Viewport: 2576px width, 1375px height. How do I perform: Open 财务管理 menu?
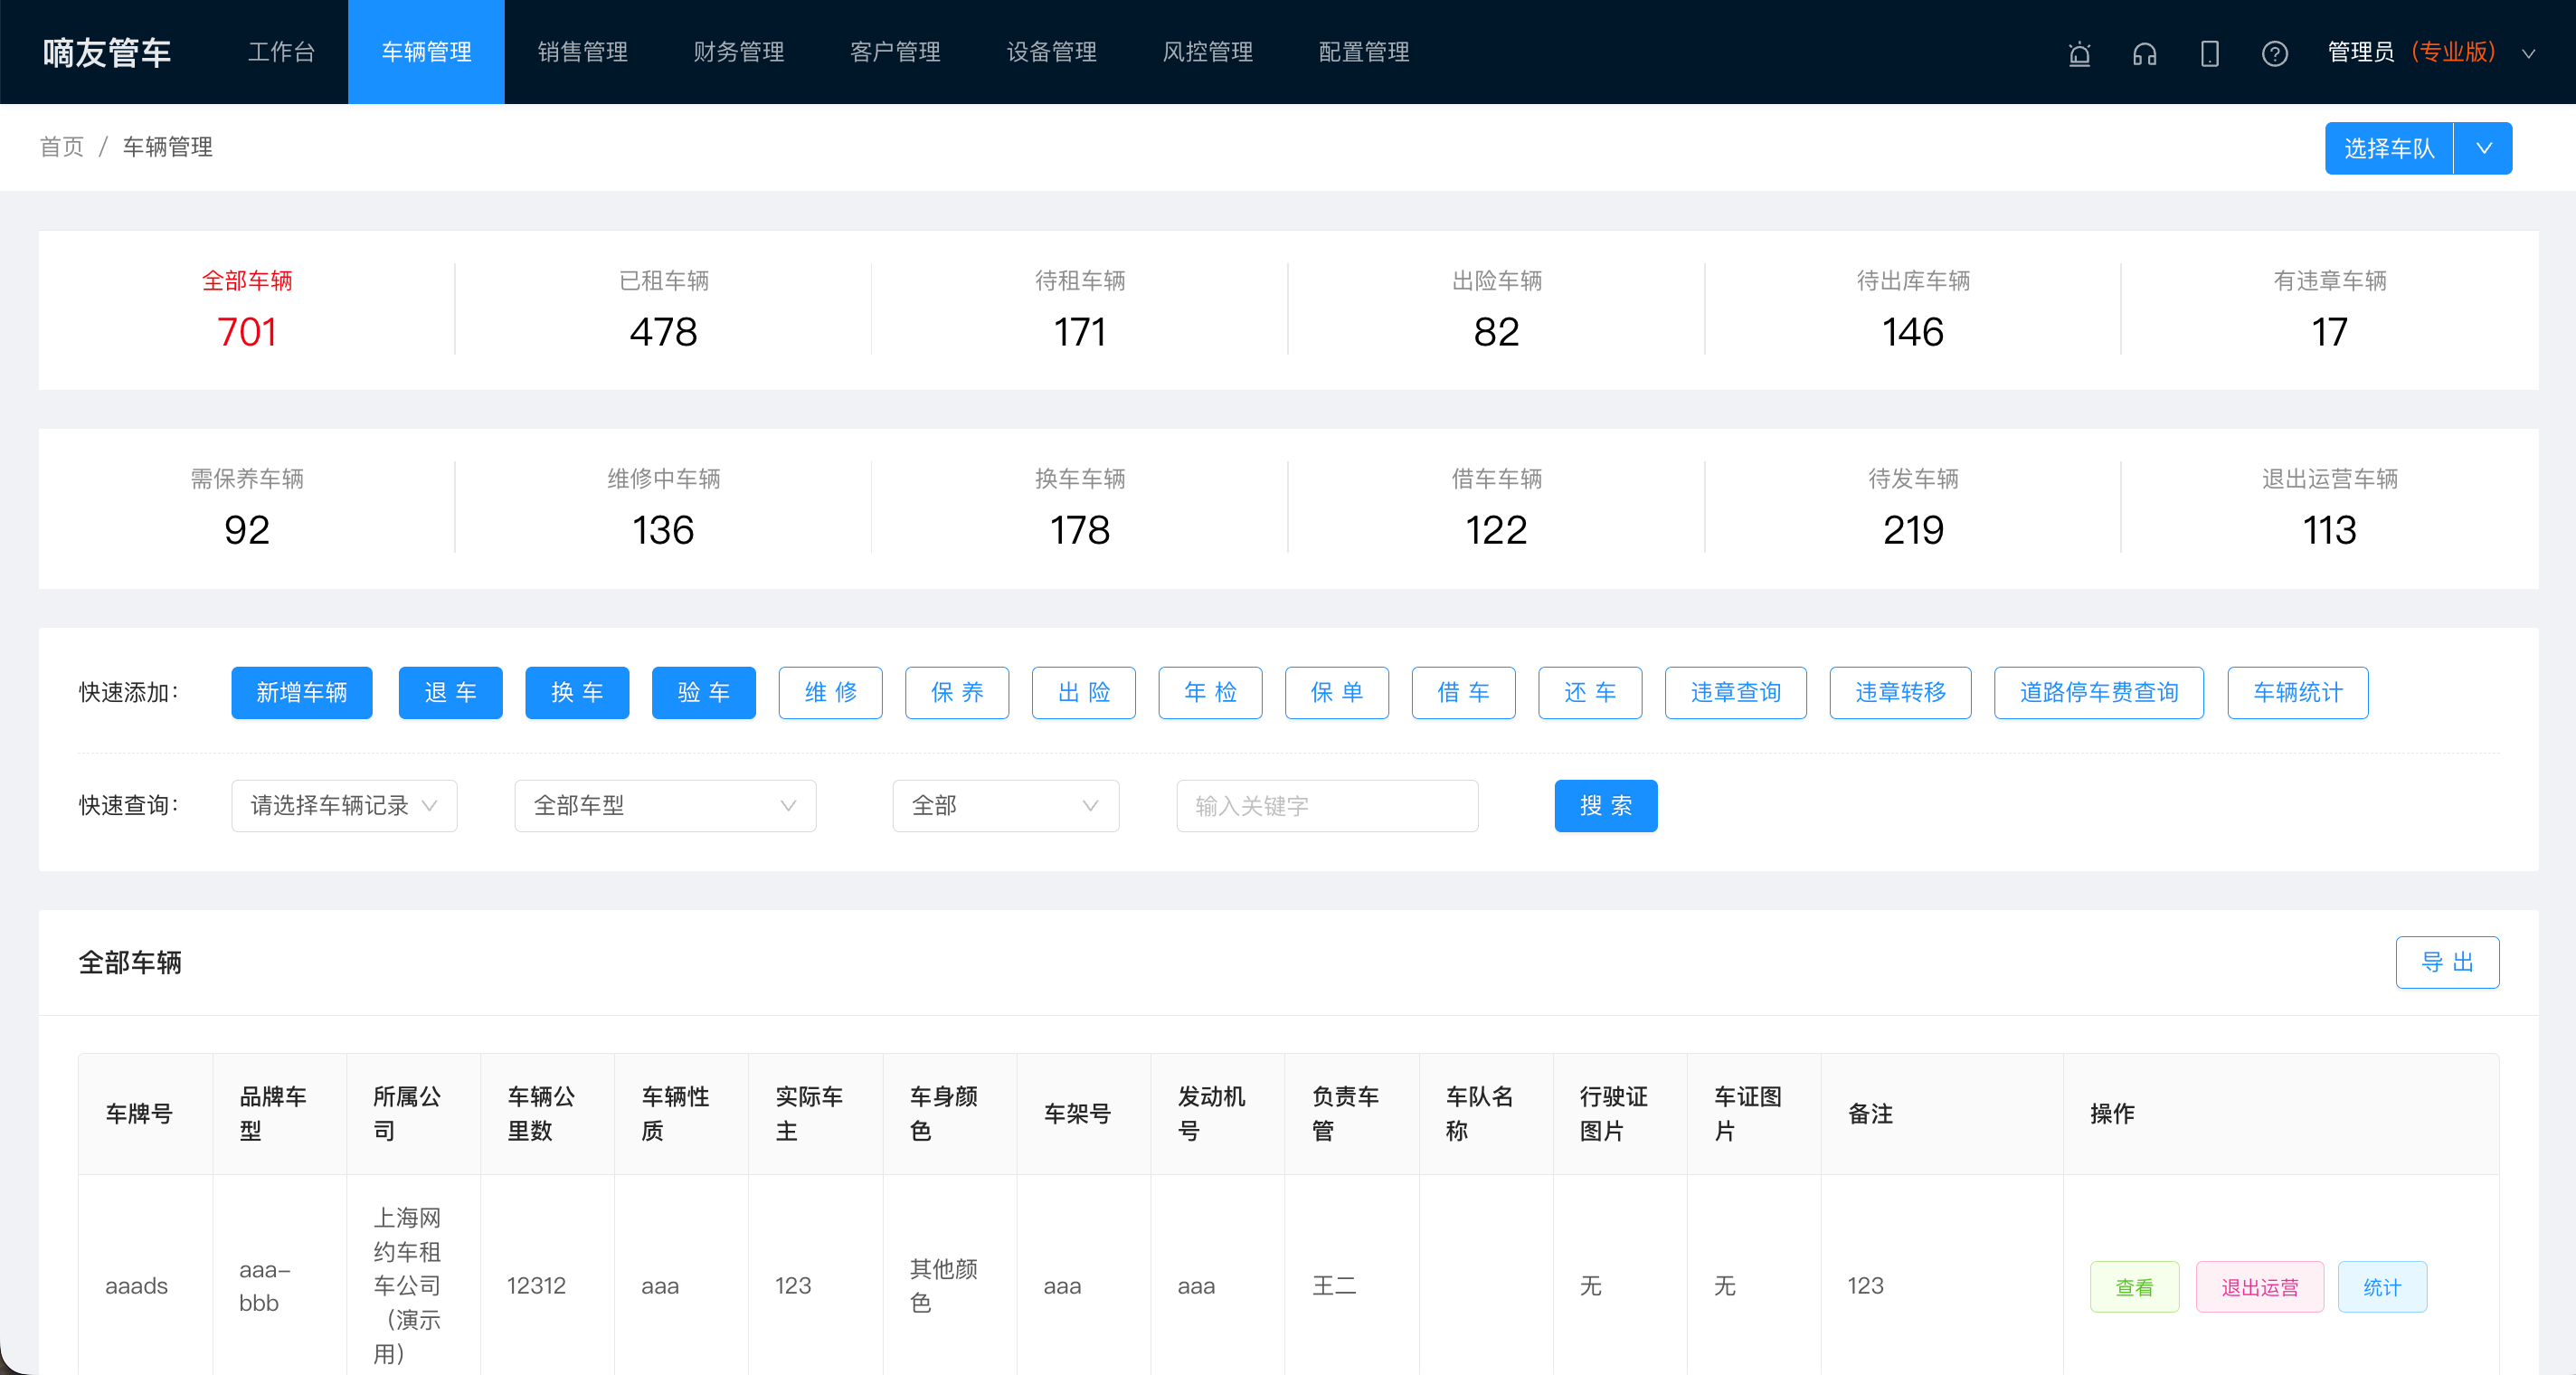point(738,52)
